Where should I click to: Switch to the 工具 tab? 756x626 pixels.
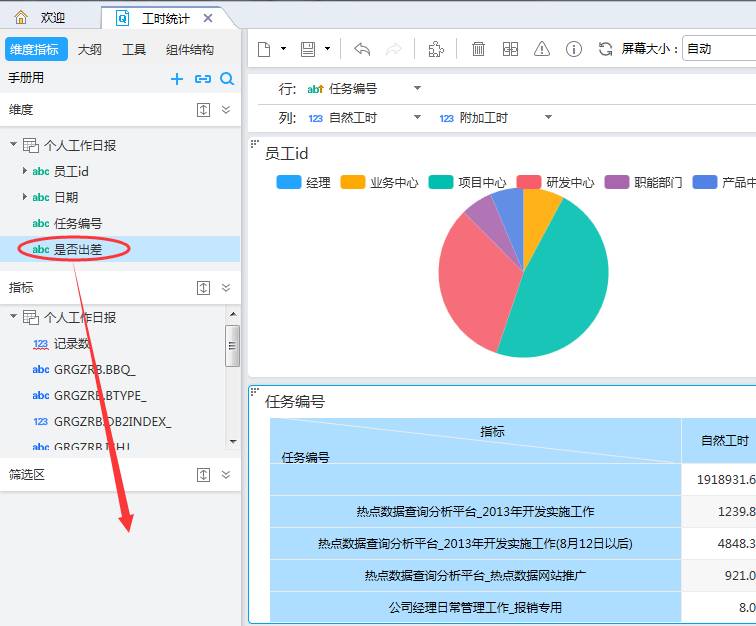click(x=134, y=49)
